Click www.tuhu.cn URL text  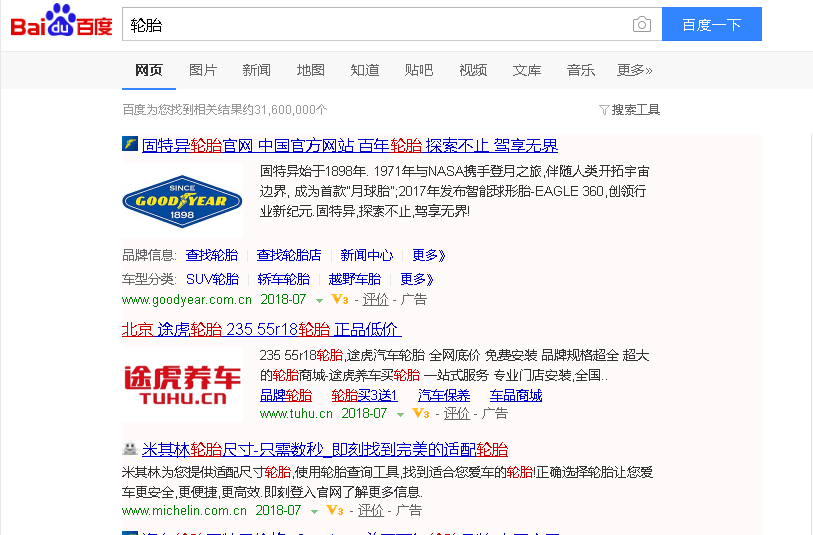tap(296, 414)
